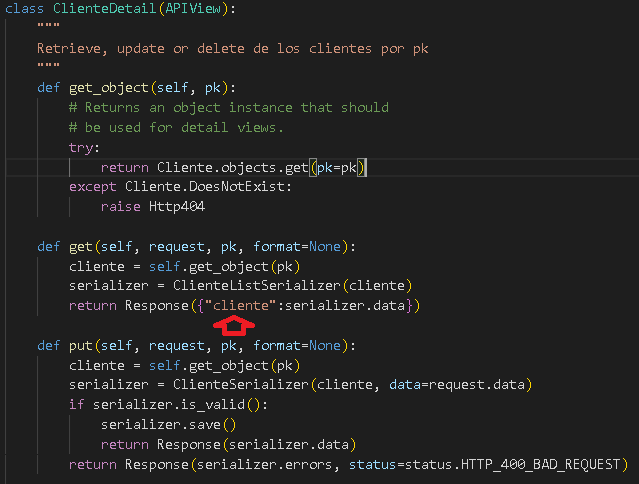
Task: Click the get_object method name in its def line
Action: pyautogui.click(x=109, y=88)
